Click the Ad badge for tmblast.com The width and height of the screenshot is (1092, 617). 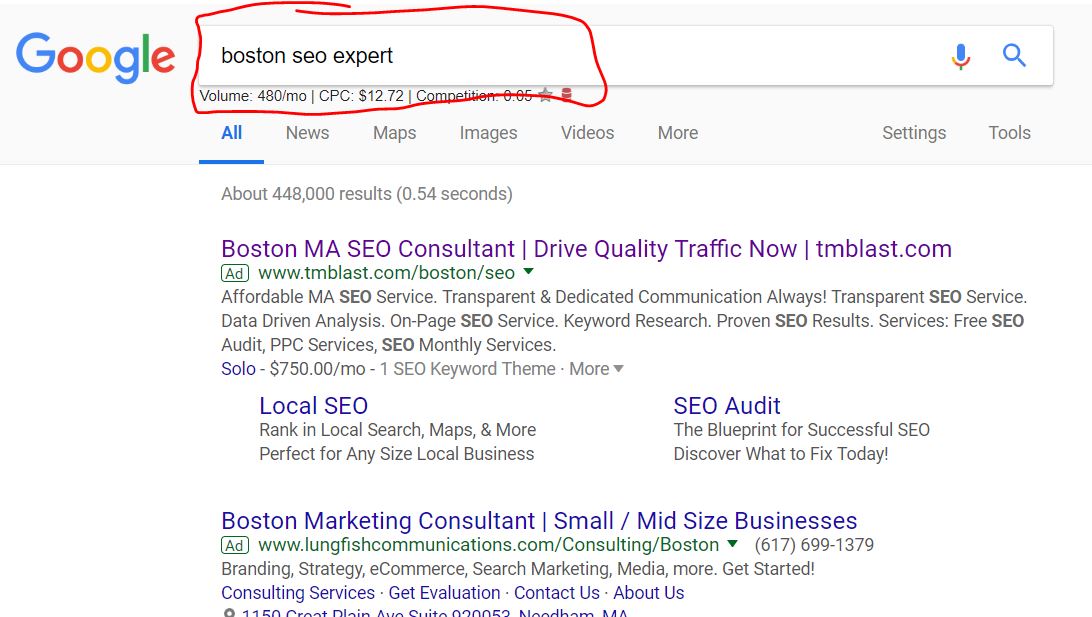click(235, 274)
